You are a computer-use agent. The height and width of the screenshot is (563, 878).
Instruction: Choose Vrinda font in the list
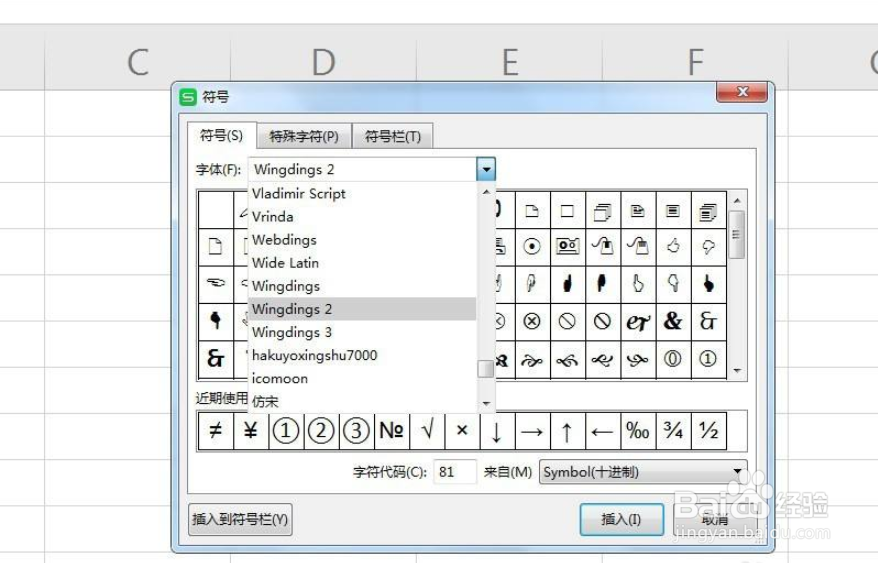point(362,216)
